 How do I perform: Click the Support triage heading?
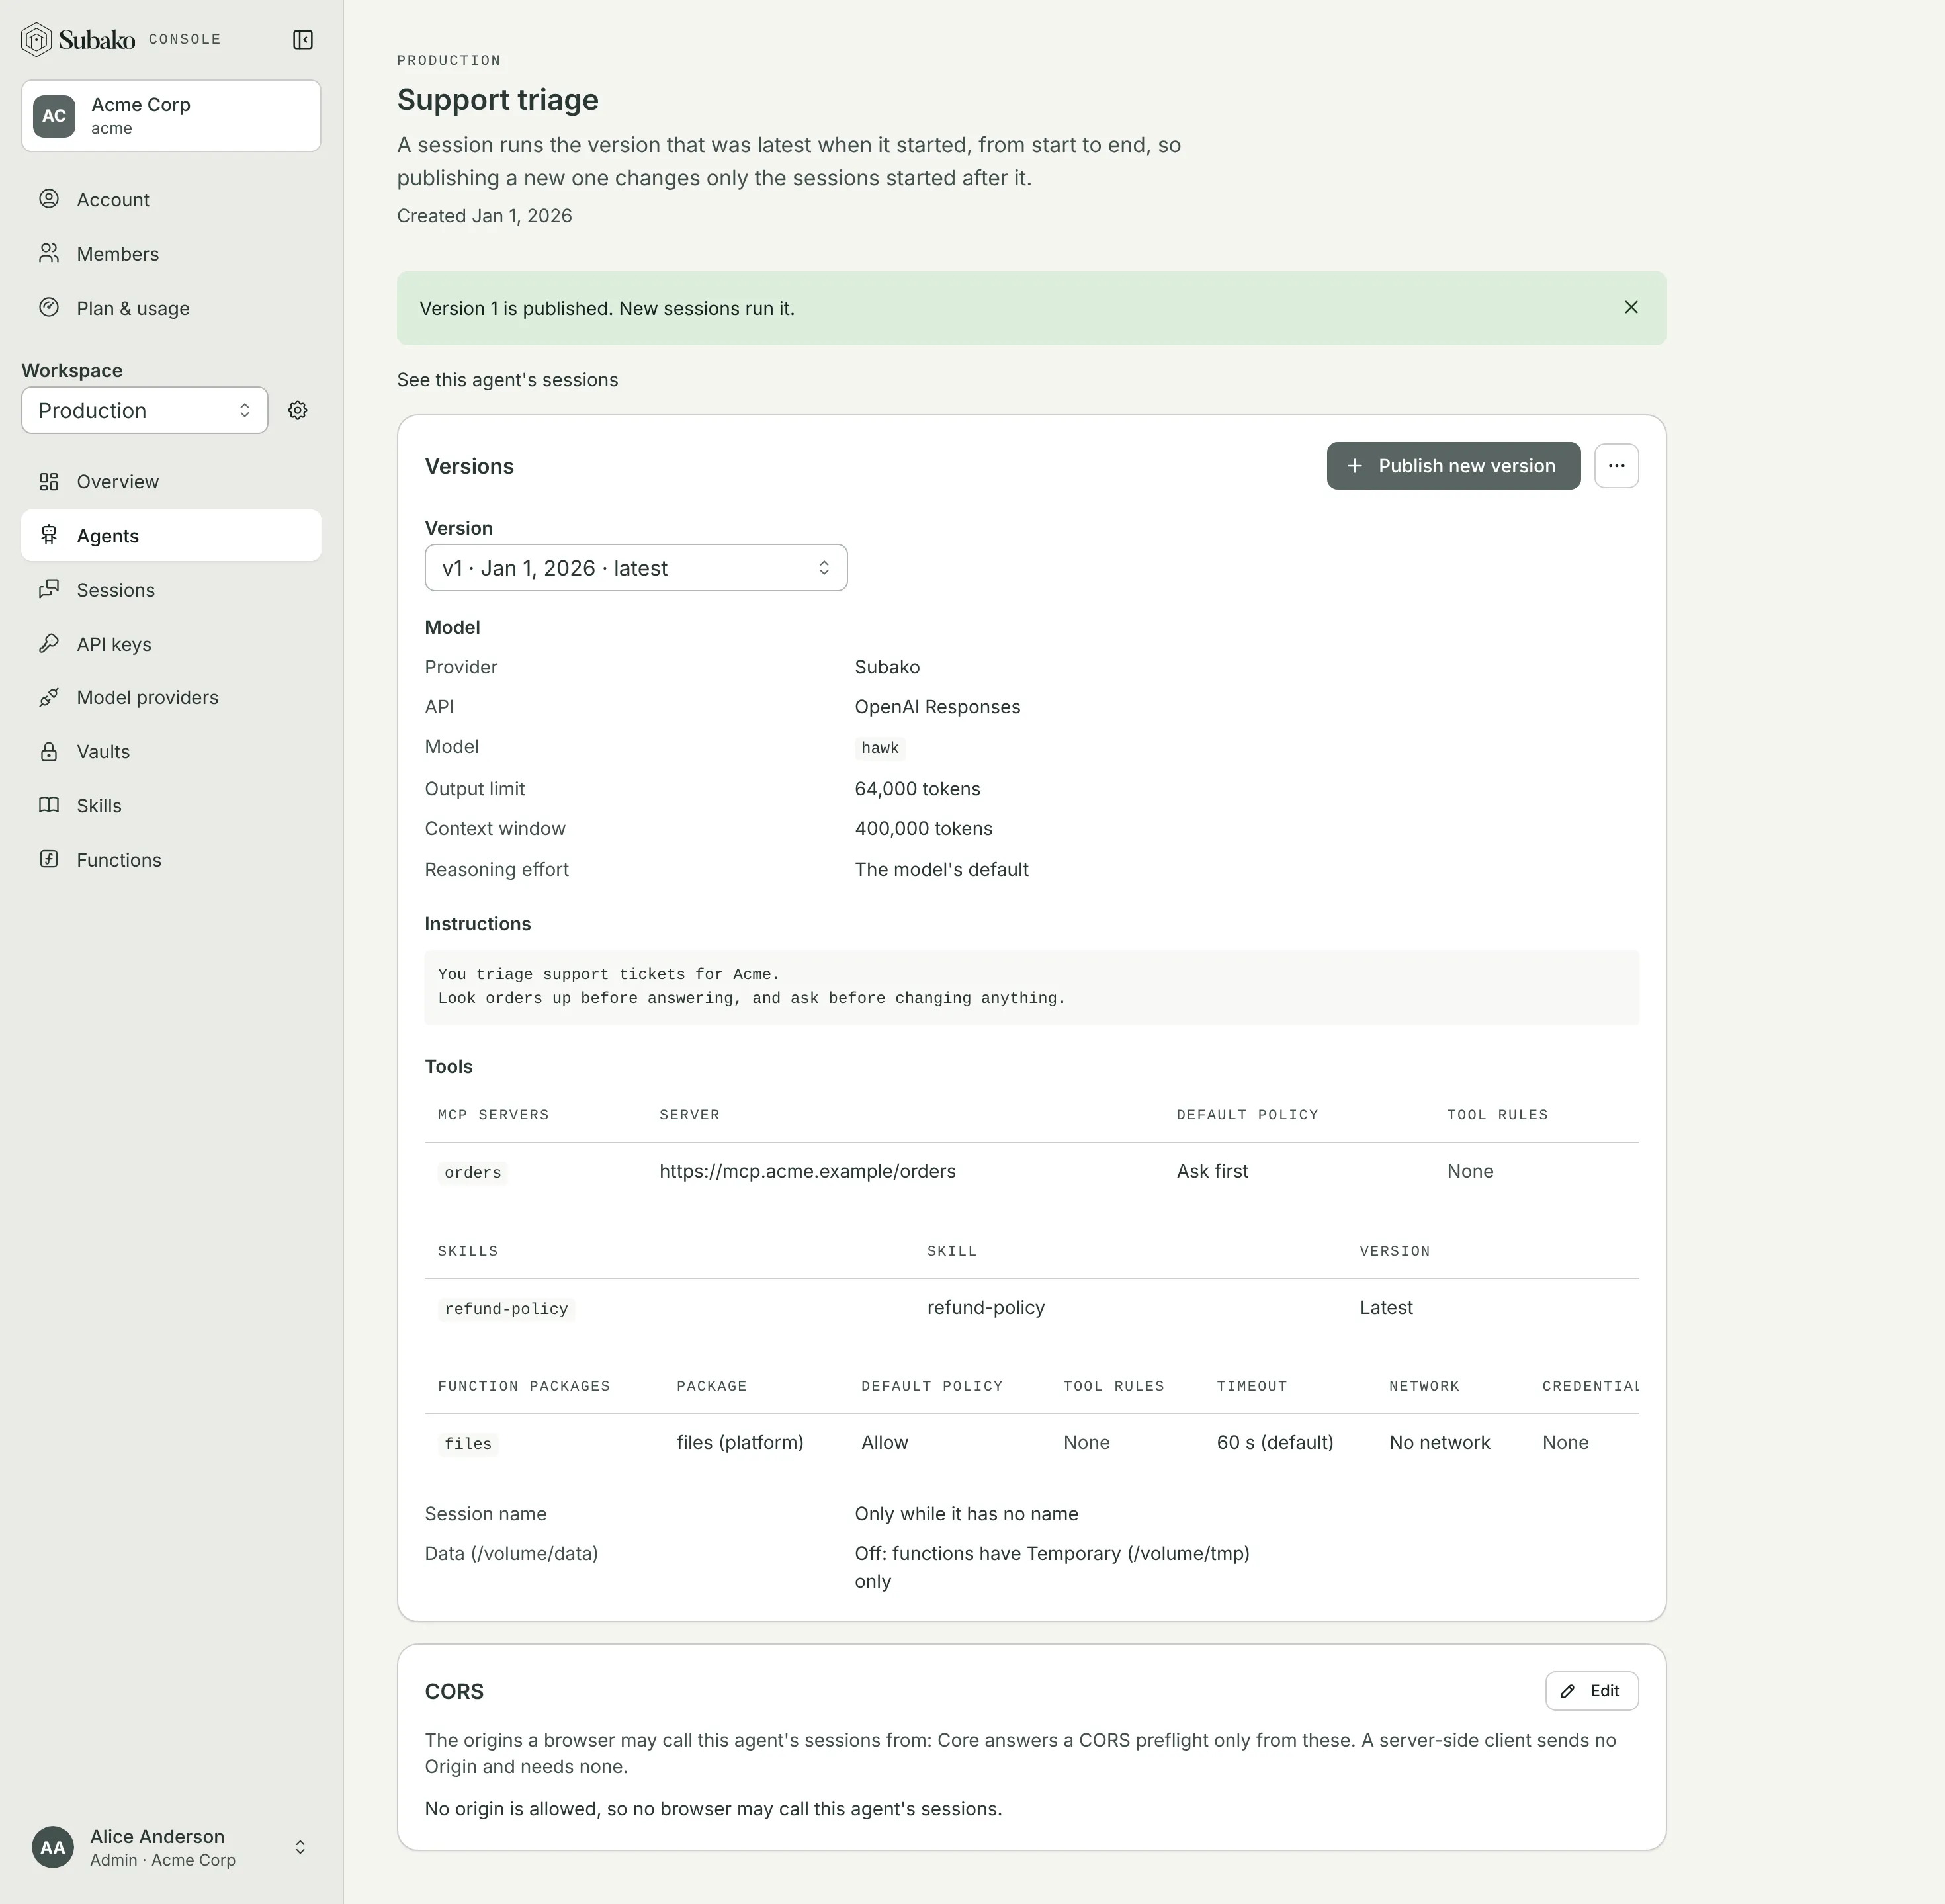click(498, 100)
